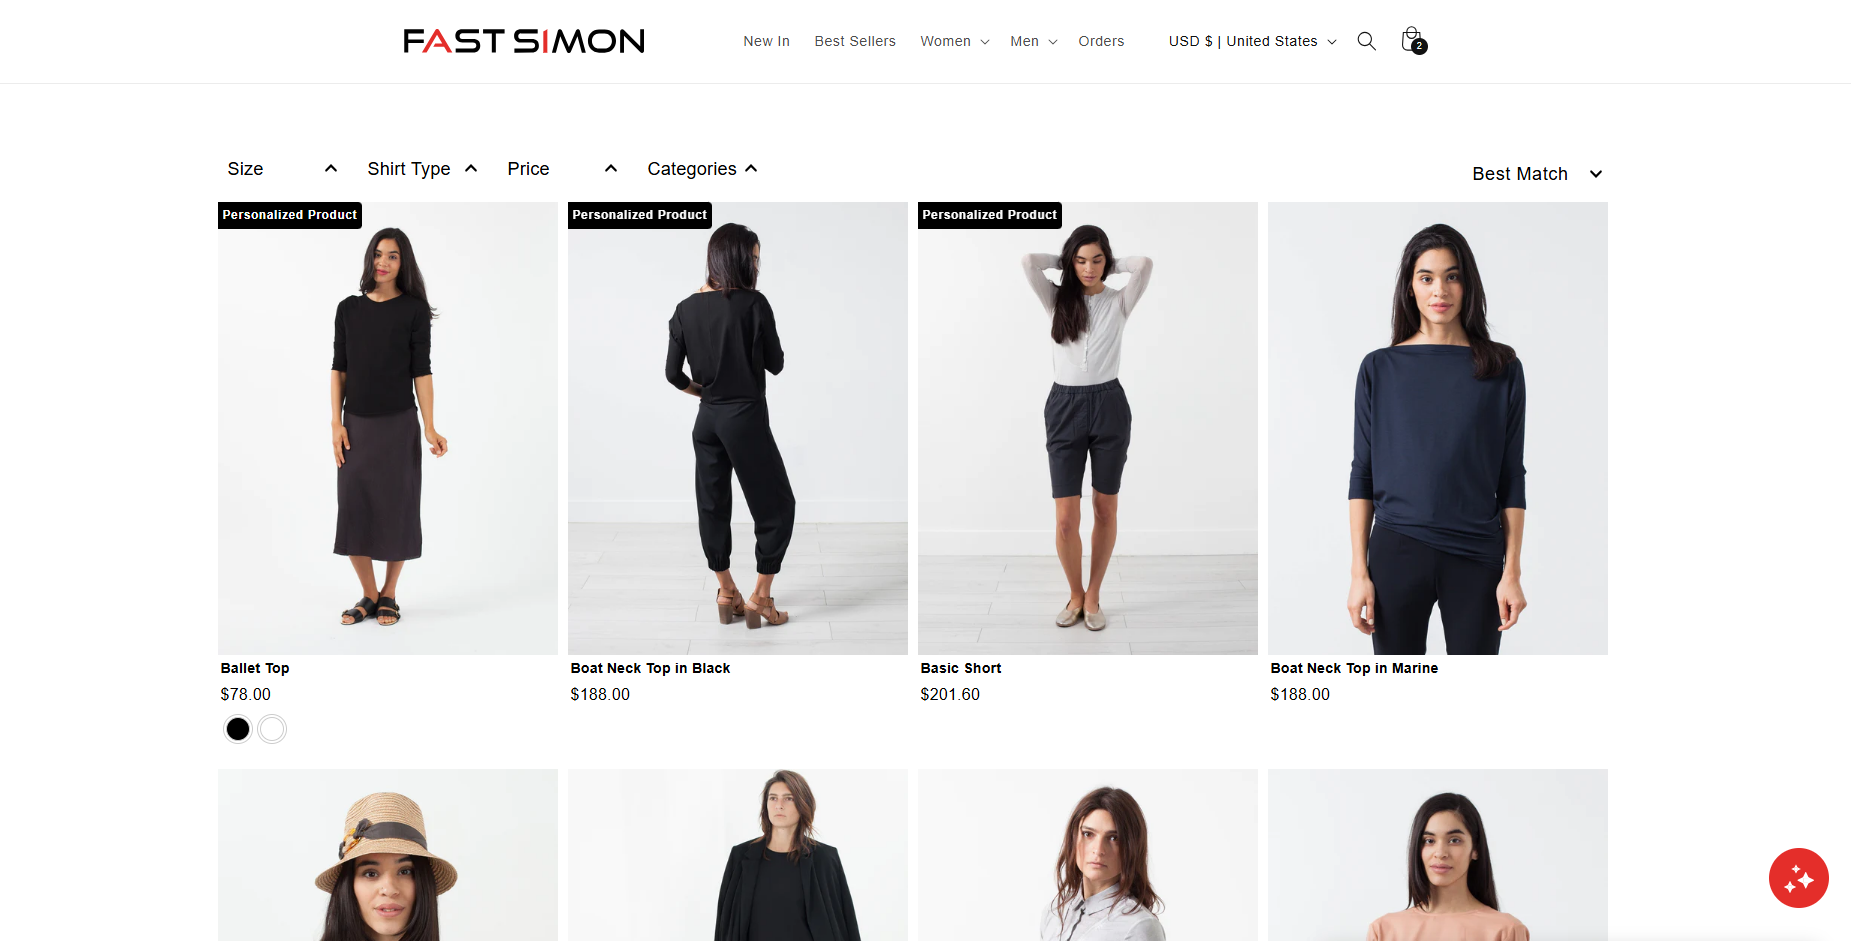Viewport: 1851px width, 941px height.
Task: Expand the Men menu
Action: [x=1034, y=41]
